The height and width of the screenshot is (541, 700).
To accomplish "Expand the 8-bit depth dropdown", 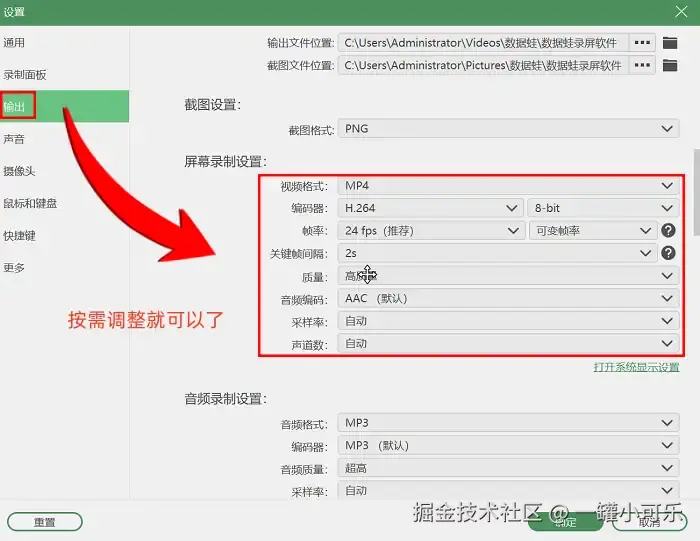I will click(604, 208).
